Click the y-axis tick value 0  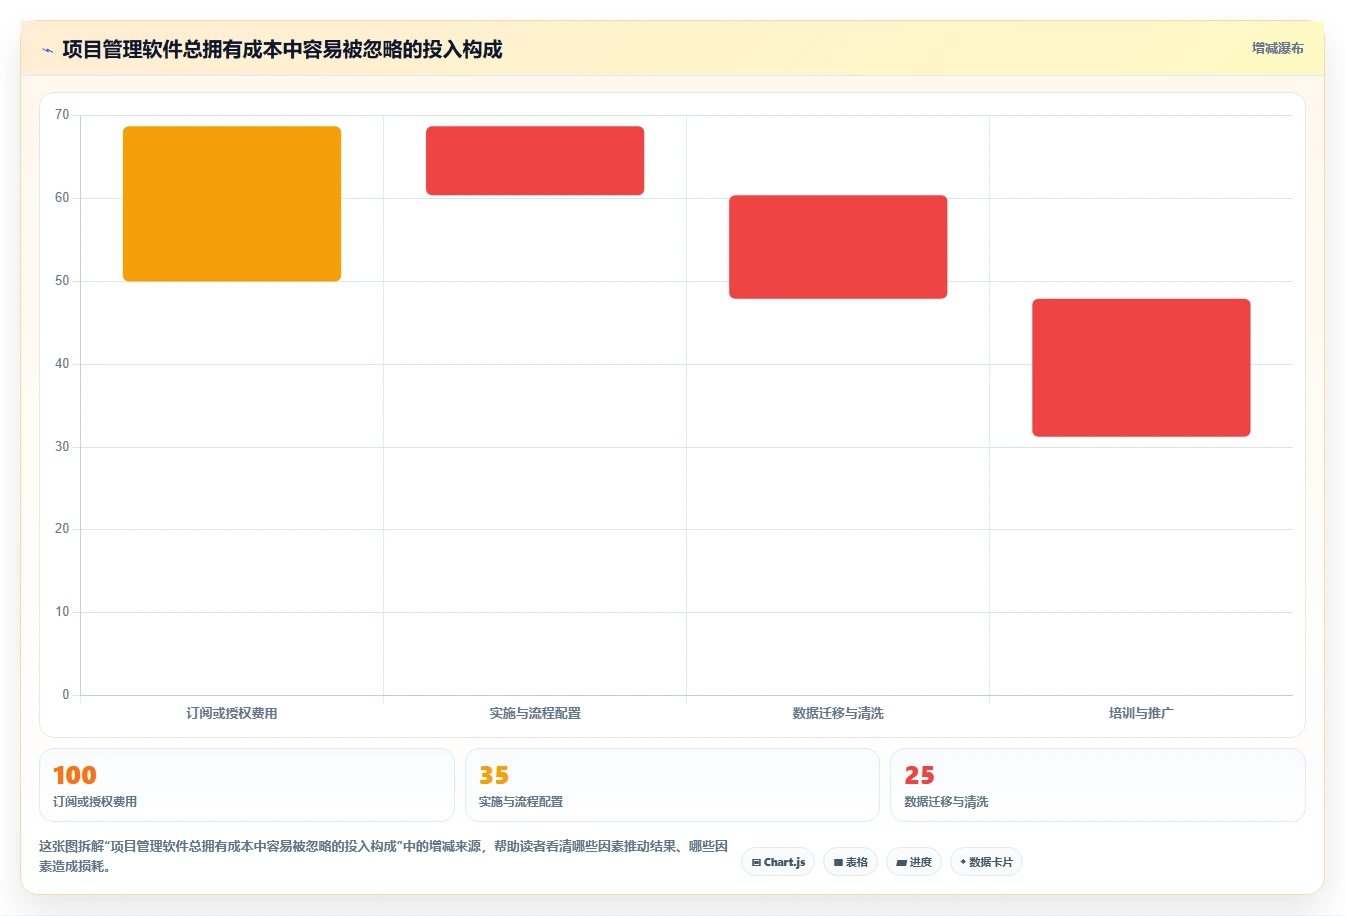[x=66, y=695]
